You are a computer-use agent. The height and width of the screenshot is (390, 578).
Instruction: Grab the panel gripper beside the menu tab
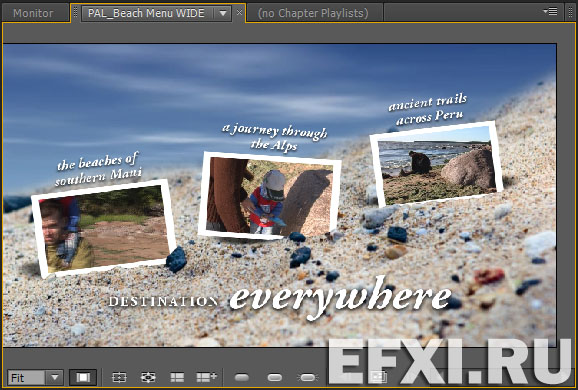tap(75, 13)
